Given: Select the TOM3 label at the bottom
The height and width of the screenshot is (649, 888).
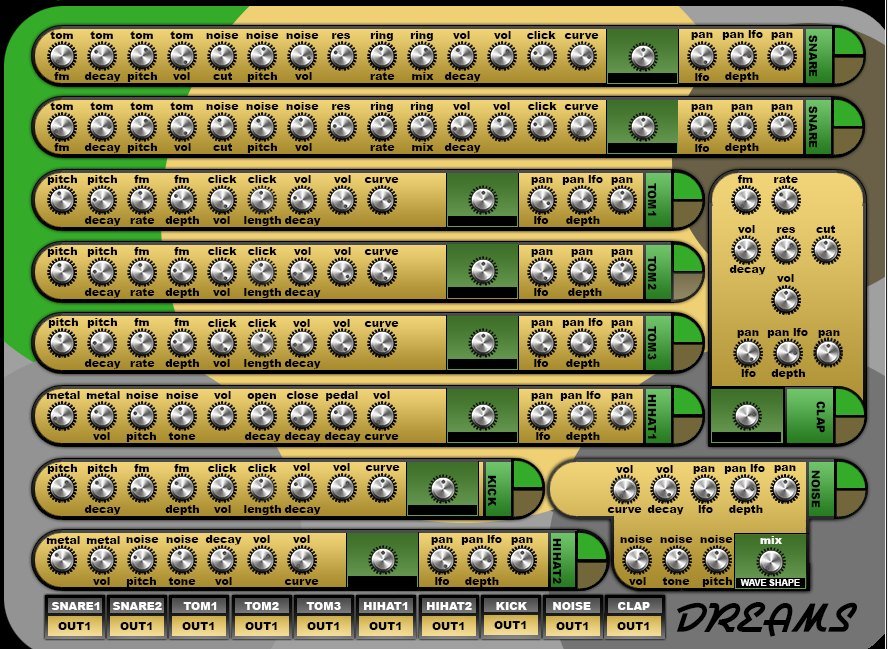Looking at the screenshot, I should point(323,606).
